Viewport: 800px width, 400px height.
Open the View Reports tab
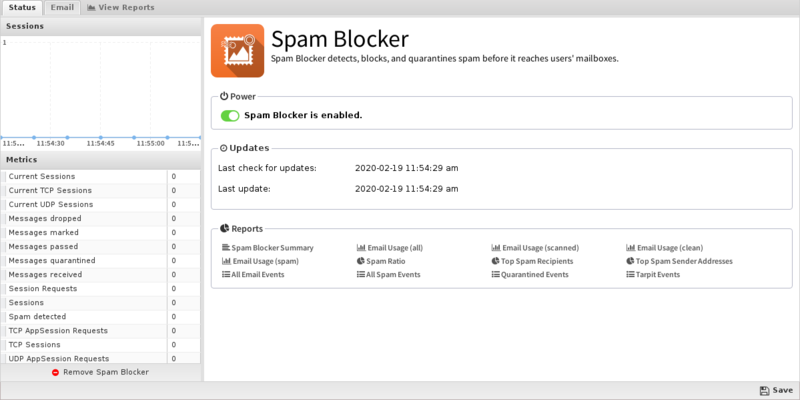click(120, 7)
